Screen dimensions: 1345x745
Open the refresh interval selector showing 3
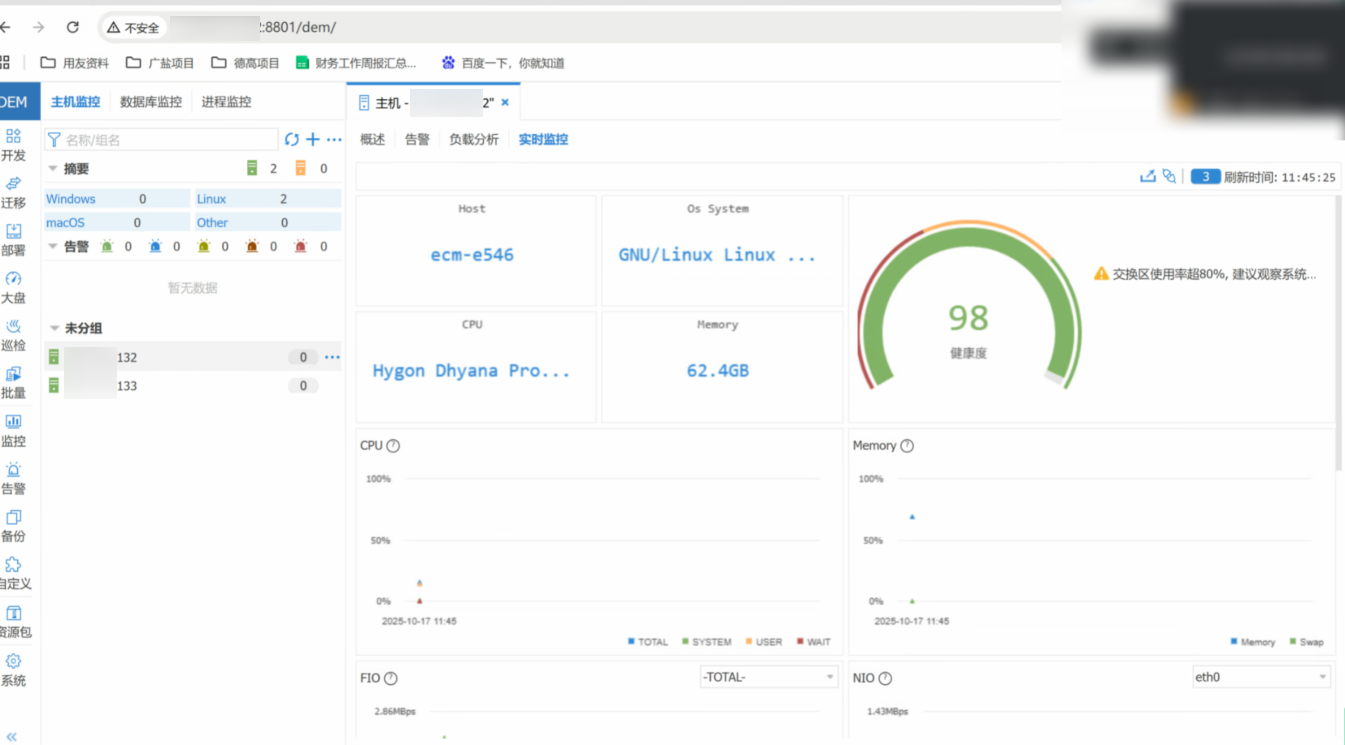tap(1205, 176)
